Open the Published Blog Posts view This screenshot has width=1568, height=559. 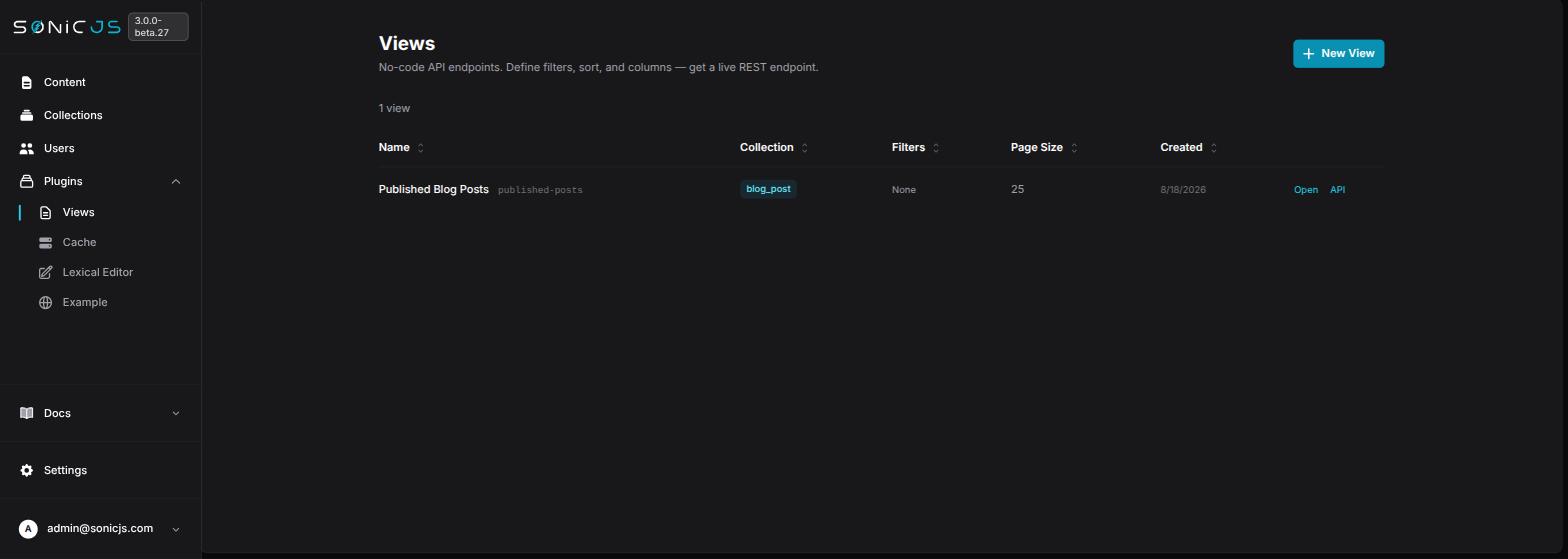1306,190
